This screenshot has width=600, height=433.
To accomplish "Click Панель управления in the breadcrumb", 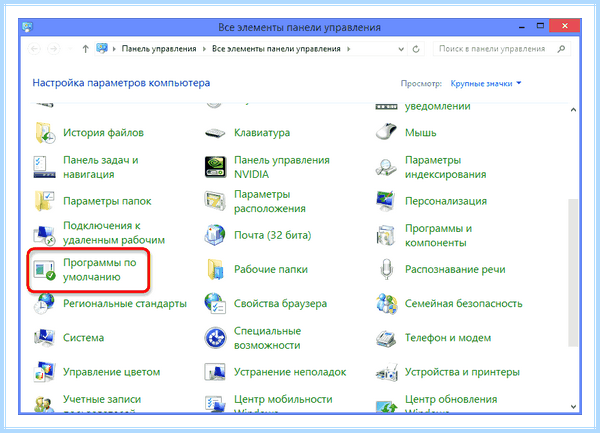I will tap(159, 49).
